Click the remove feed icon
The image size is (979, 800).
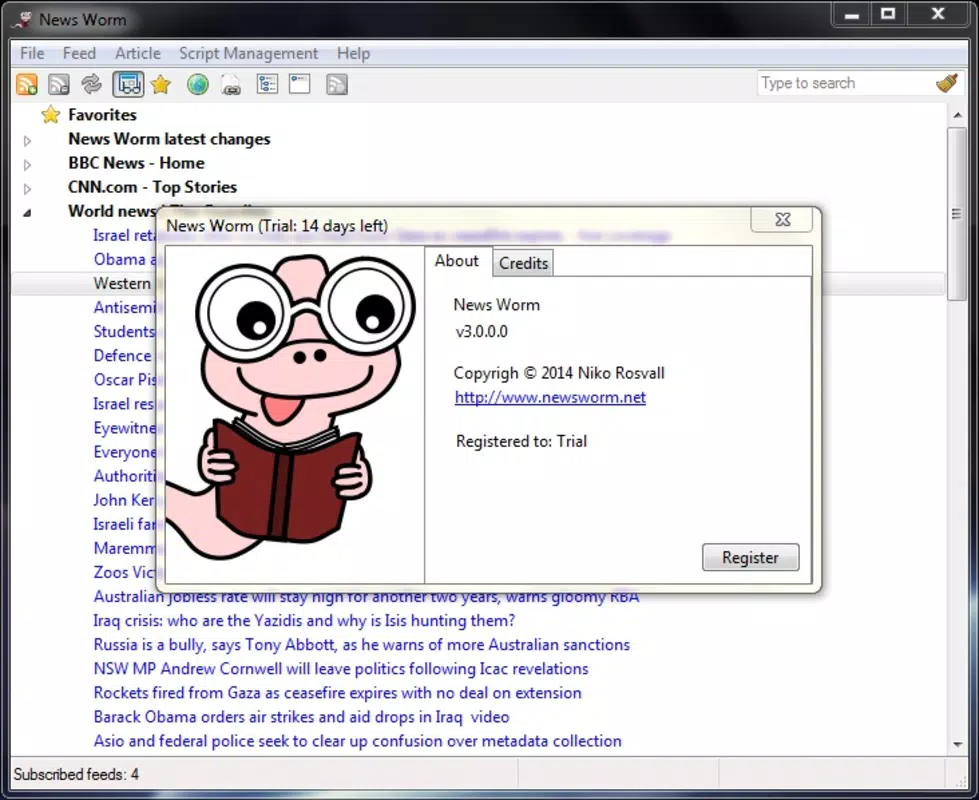point(59,84)
